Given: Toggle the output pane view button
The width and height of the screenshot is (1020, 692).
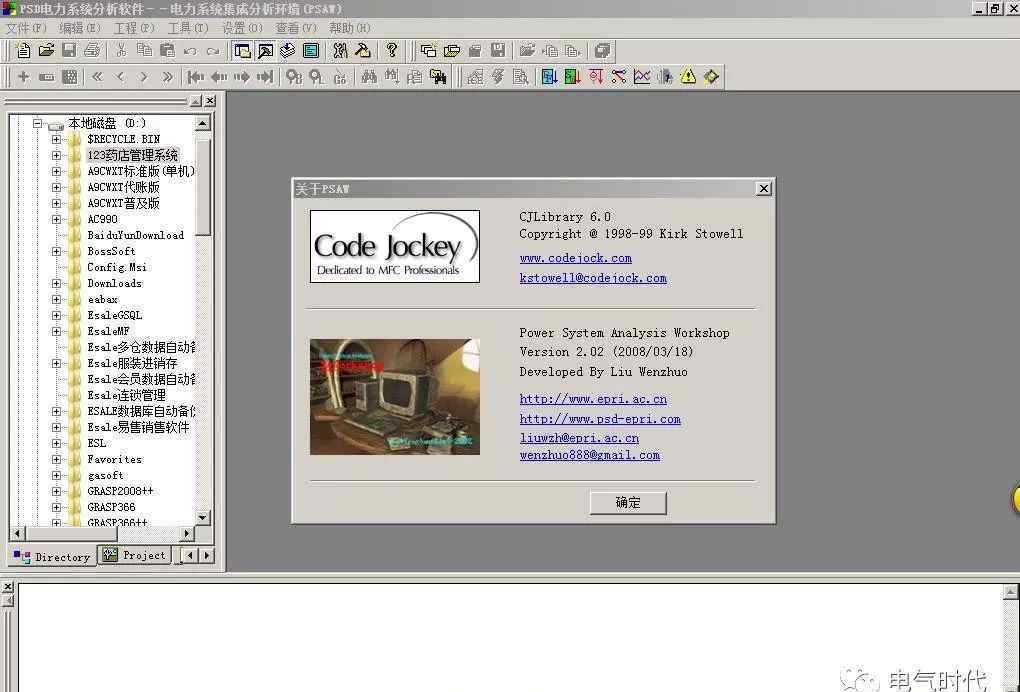Looking at the screenshot, I should click(265, 51).
